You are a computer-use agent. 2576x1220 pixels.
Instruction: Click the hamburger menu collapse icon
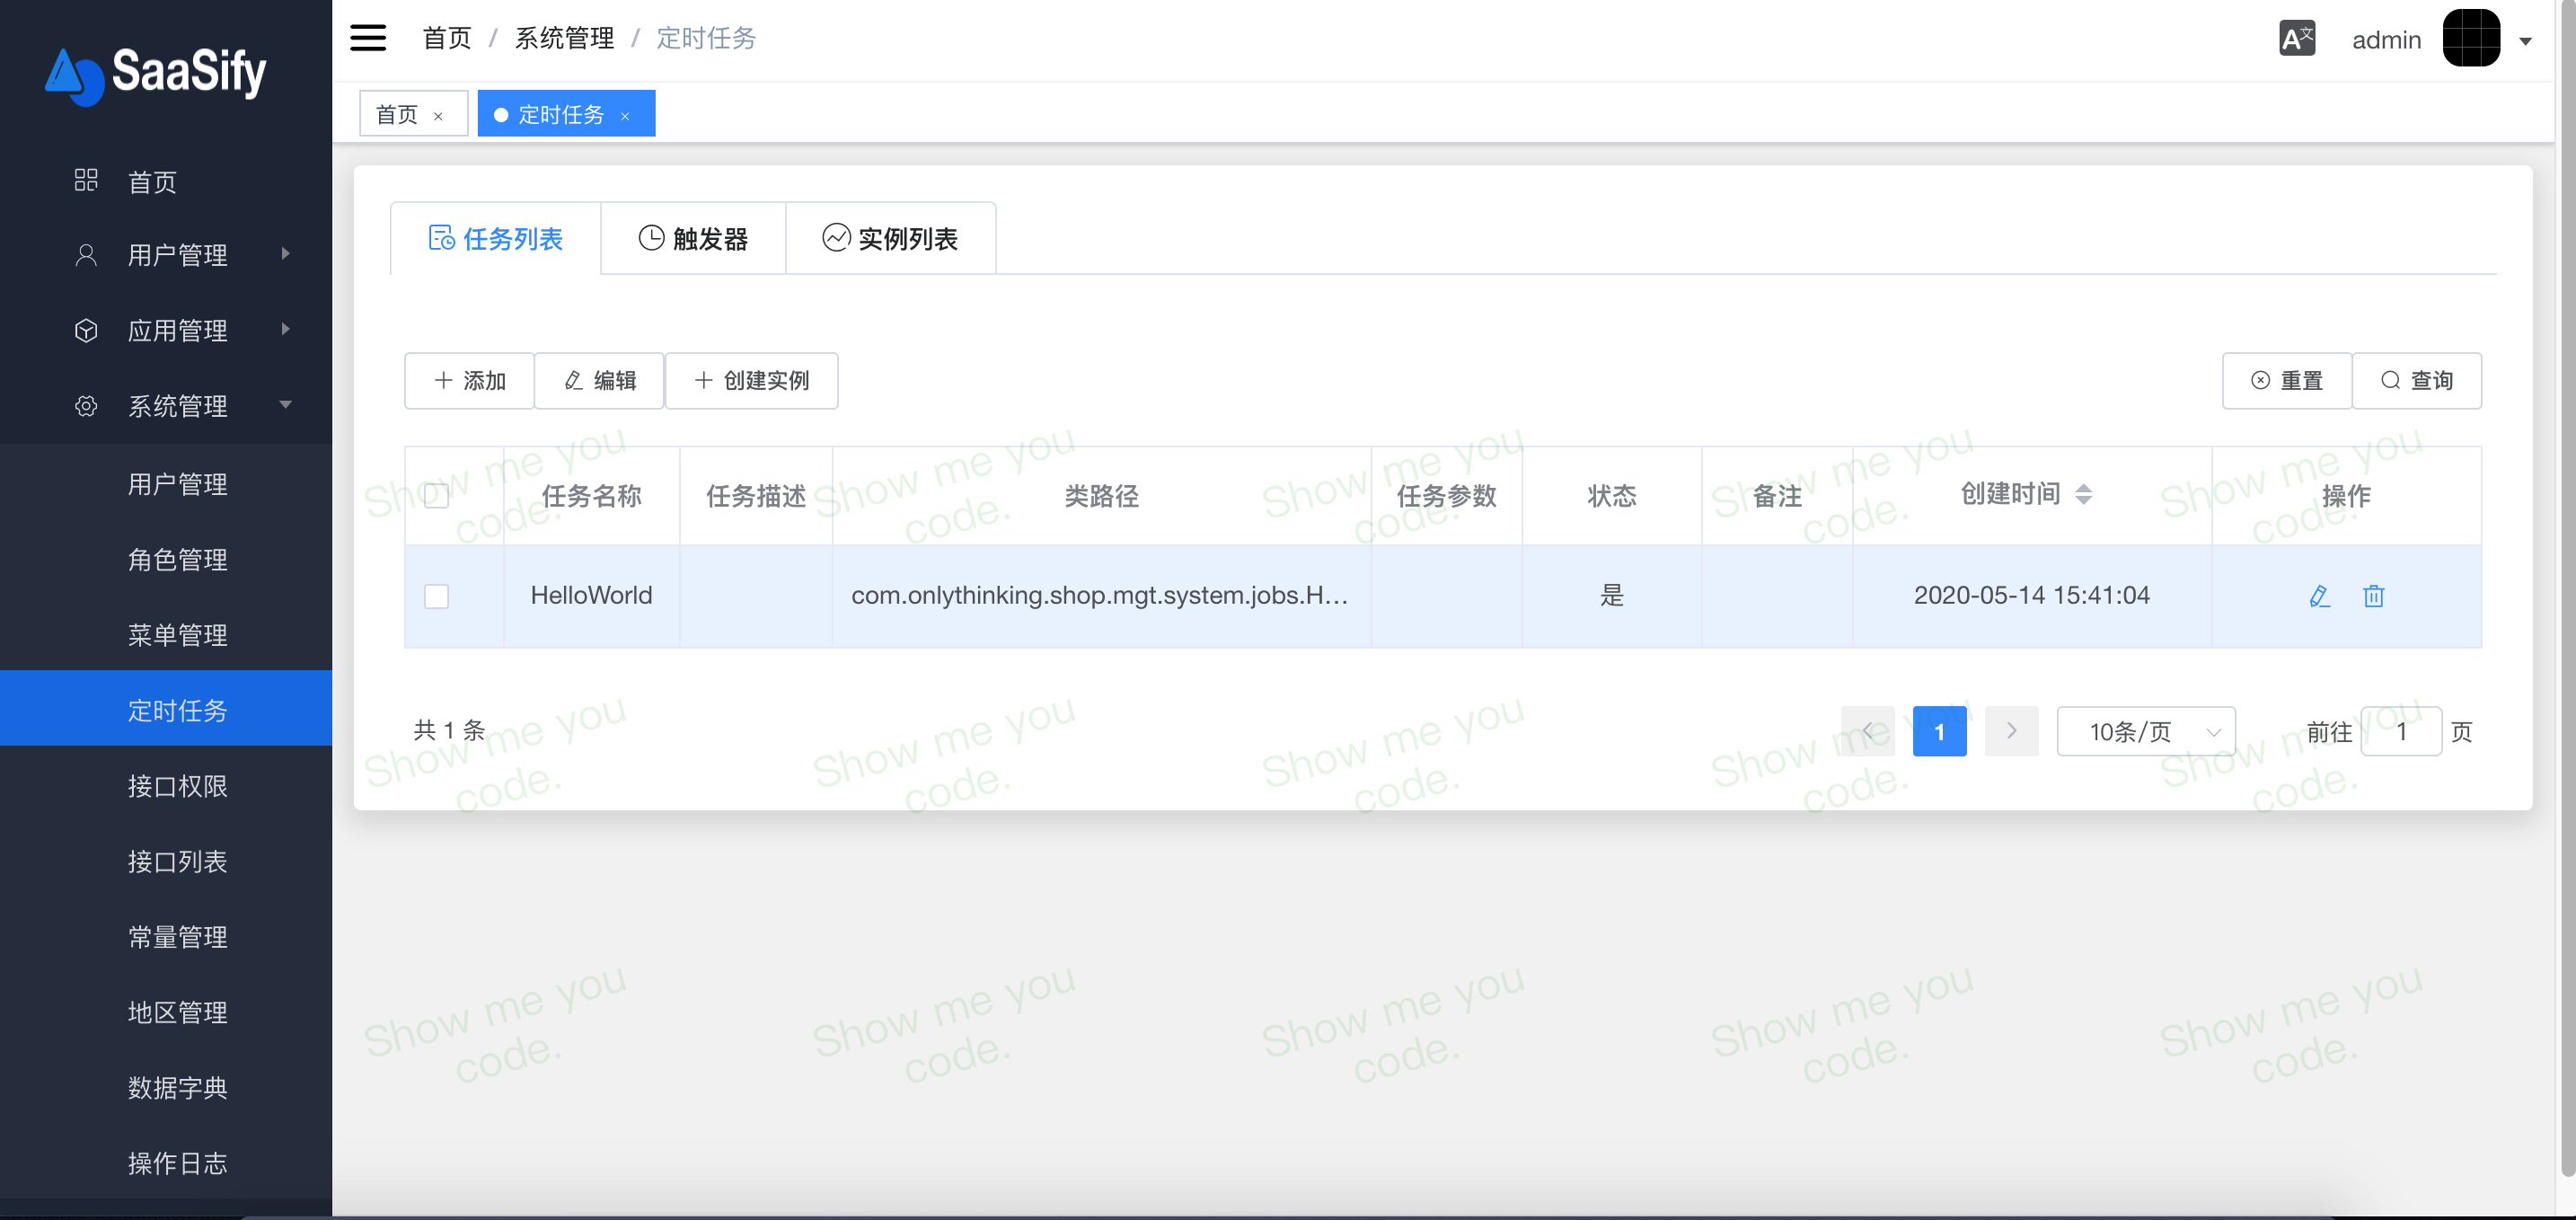pyautogui.click(x=368, y=38)
